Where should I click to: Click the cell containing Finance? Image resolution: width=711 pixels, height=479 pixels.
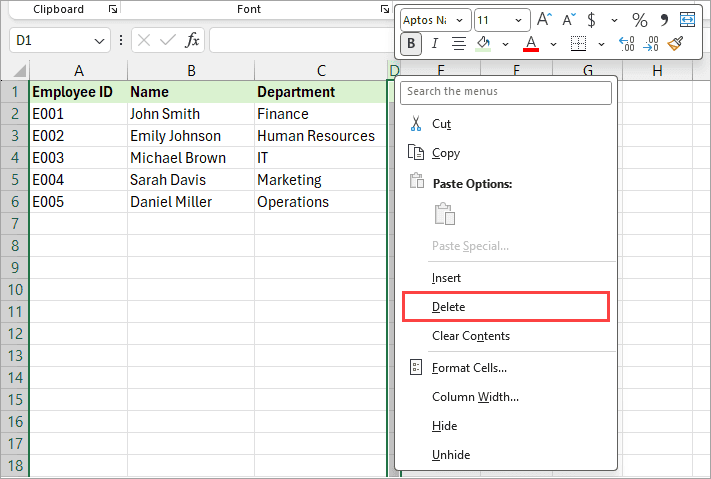coord(321,114)
